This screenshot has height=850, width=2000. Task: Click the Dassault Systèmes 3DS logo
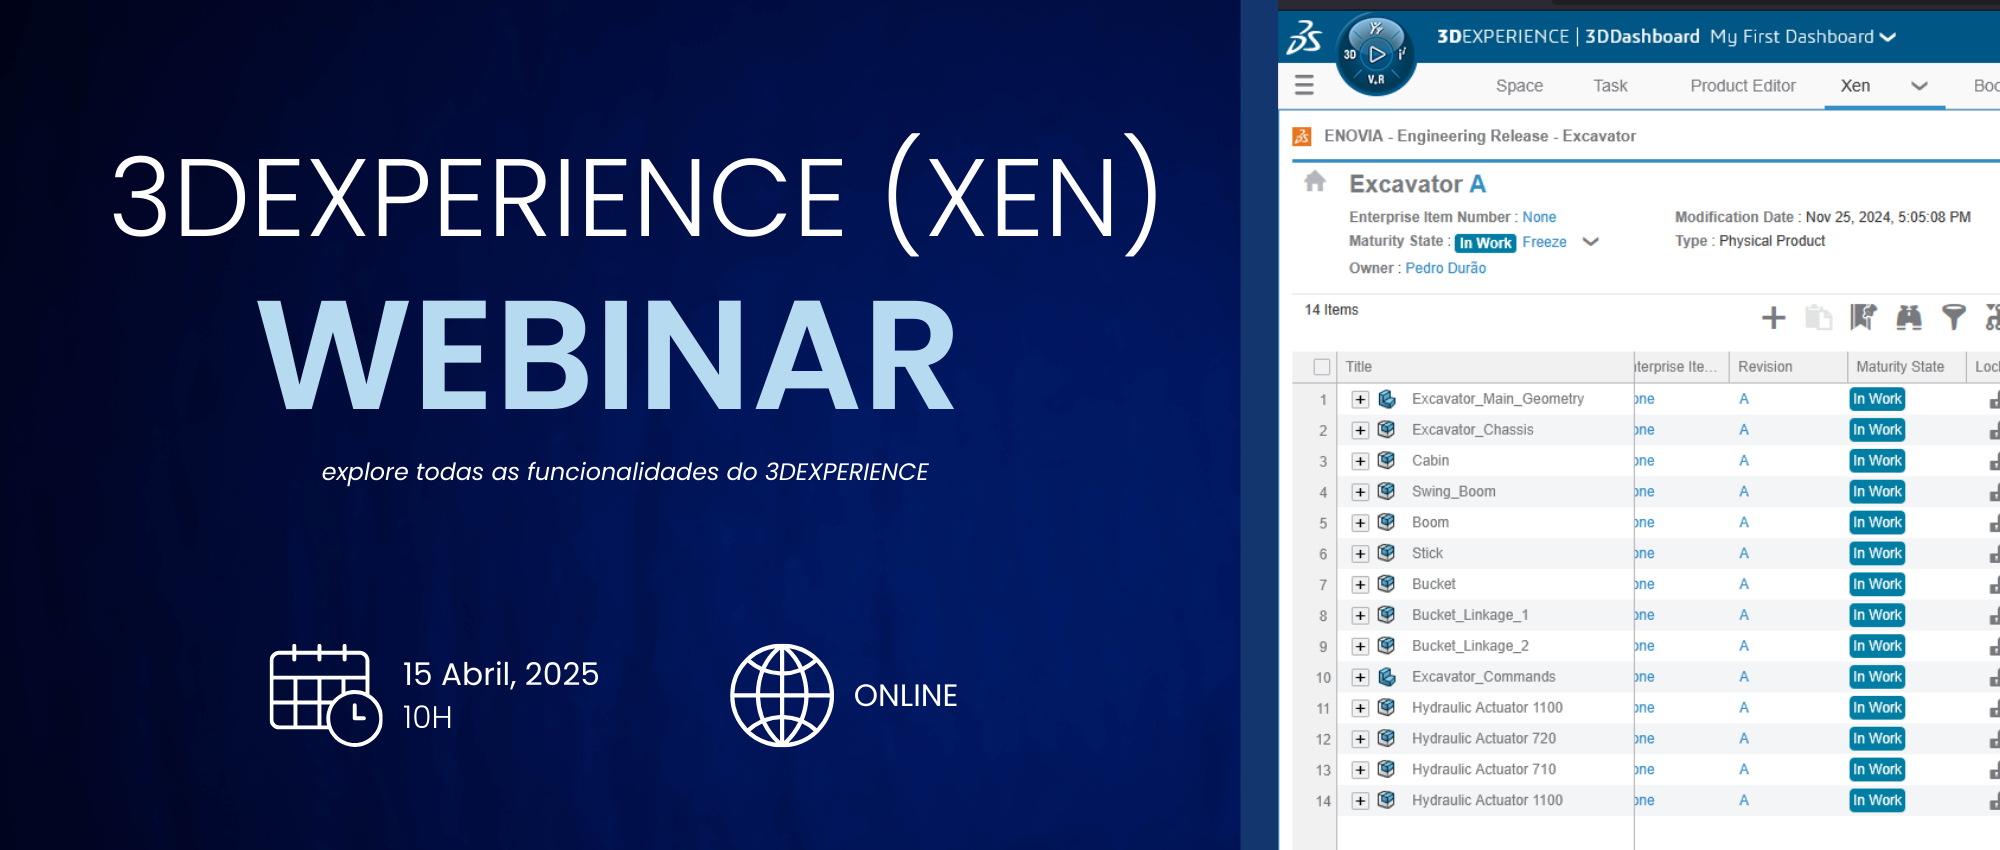(1304, 37)
